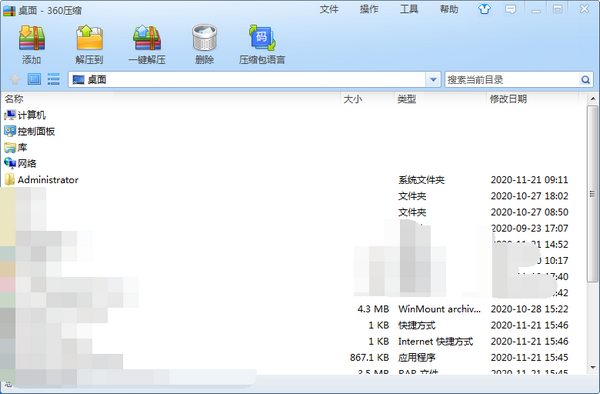This screenshot has height=394, width=600.
Task: Select the 控制面板 control panel item
Action: pos(29,132)
